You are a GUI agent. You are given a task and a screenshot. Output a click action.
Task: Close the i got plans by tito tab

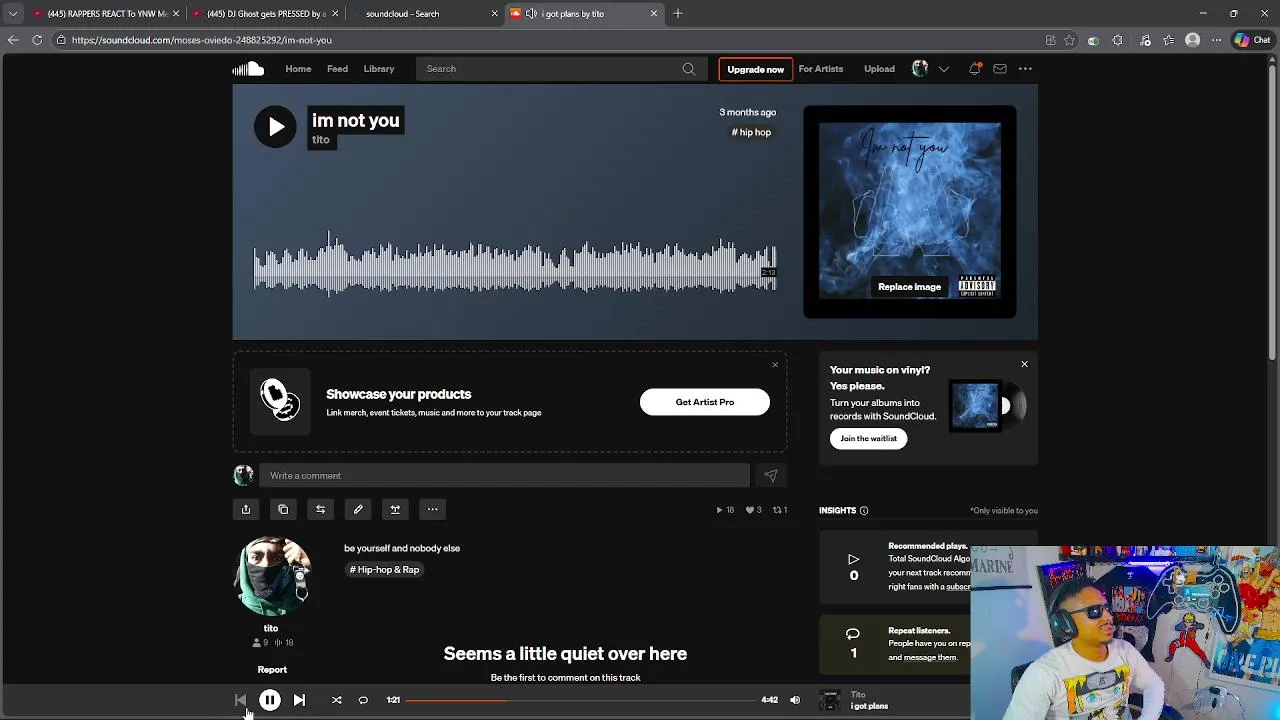[x=654, y=14]
